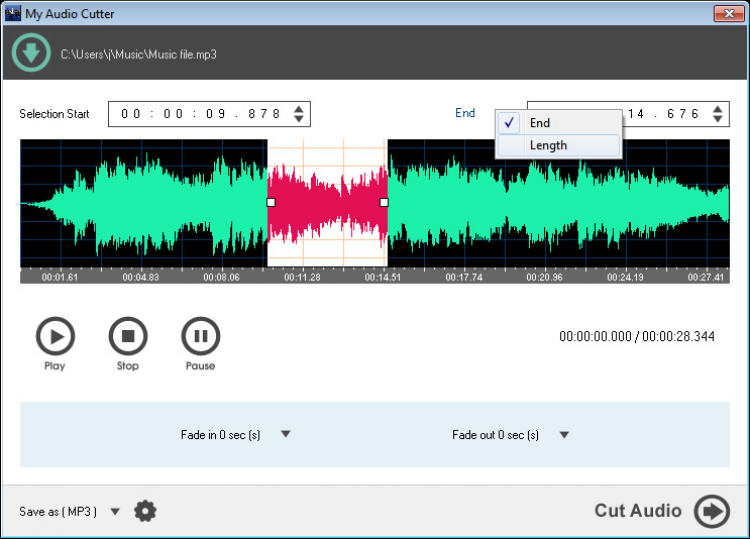
Task: Click the timeline ruler at 00:24.19
Action: coord(626,277)
